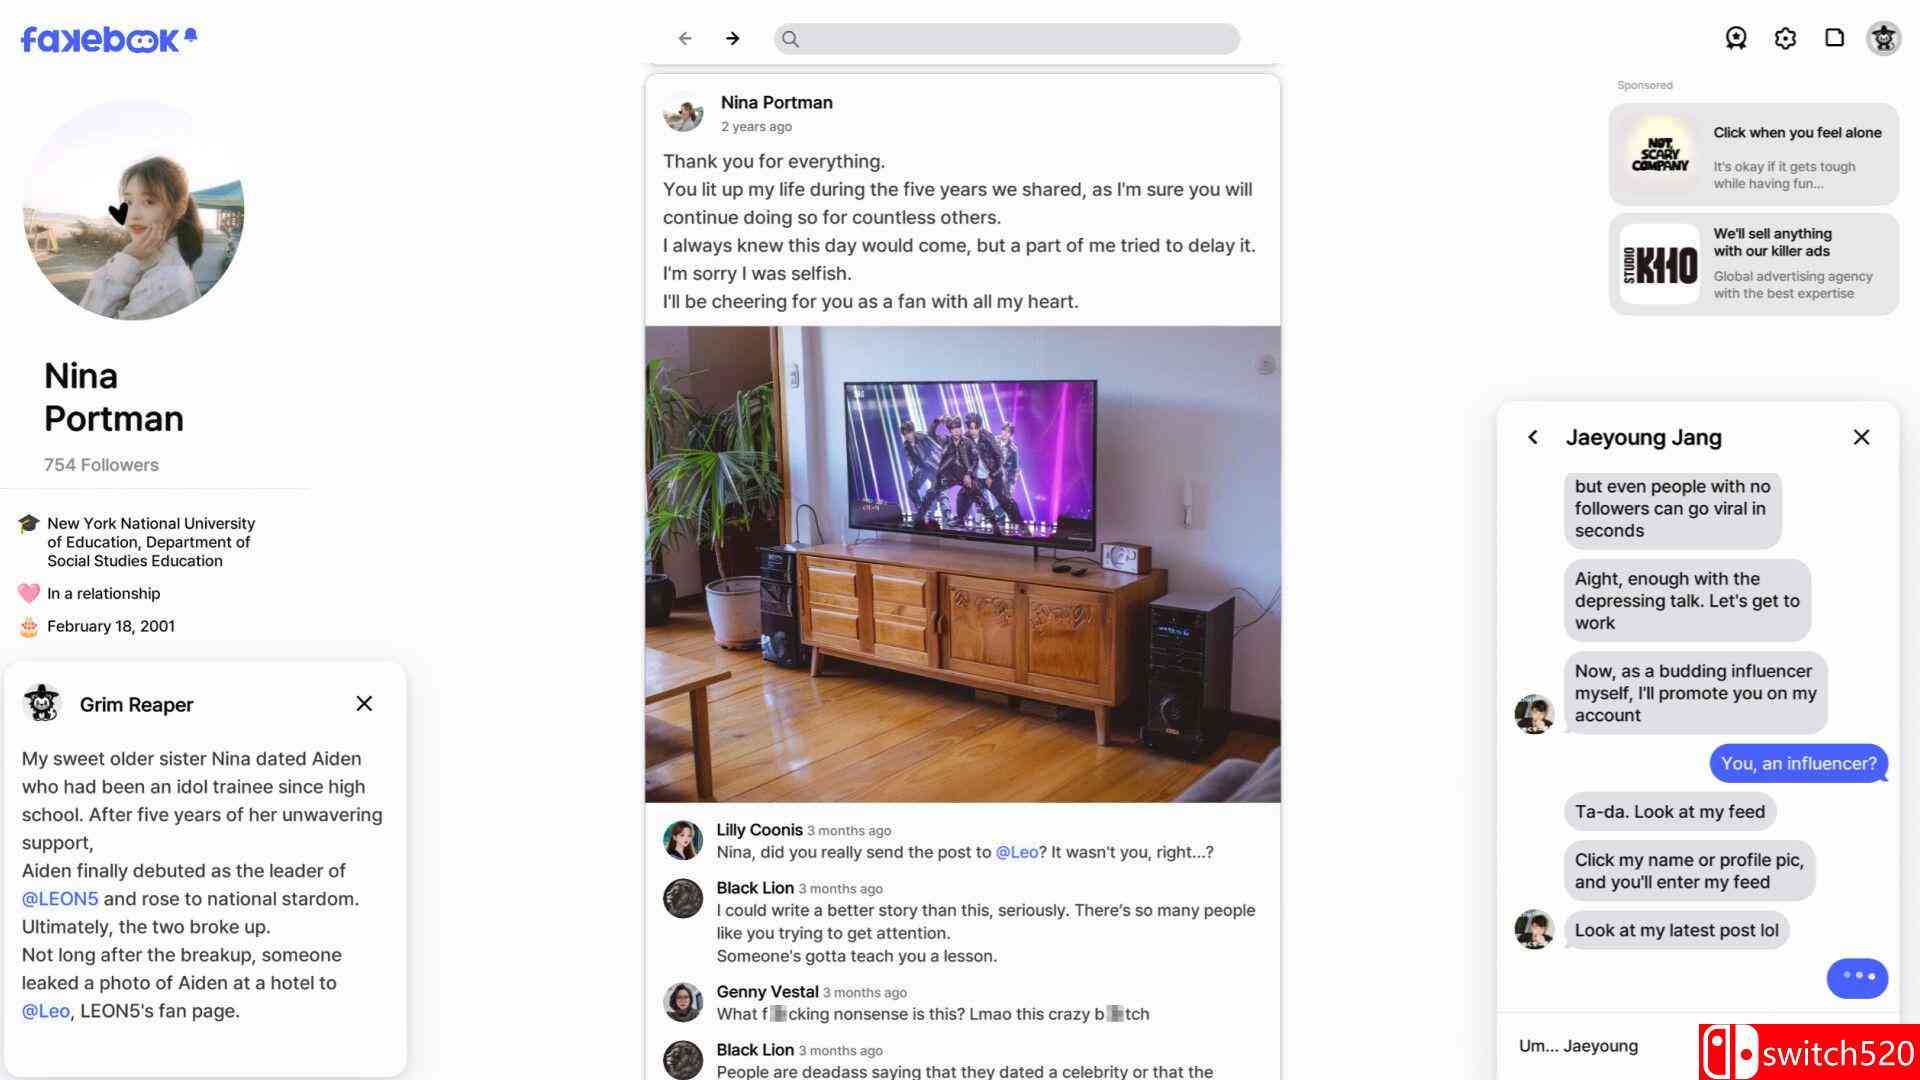1920x1080 pixels.
Task: Open the @LEON5 mention link
Action: click(60, 899)
